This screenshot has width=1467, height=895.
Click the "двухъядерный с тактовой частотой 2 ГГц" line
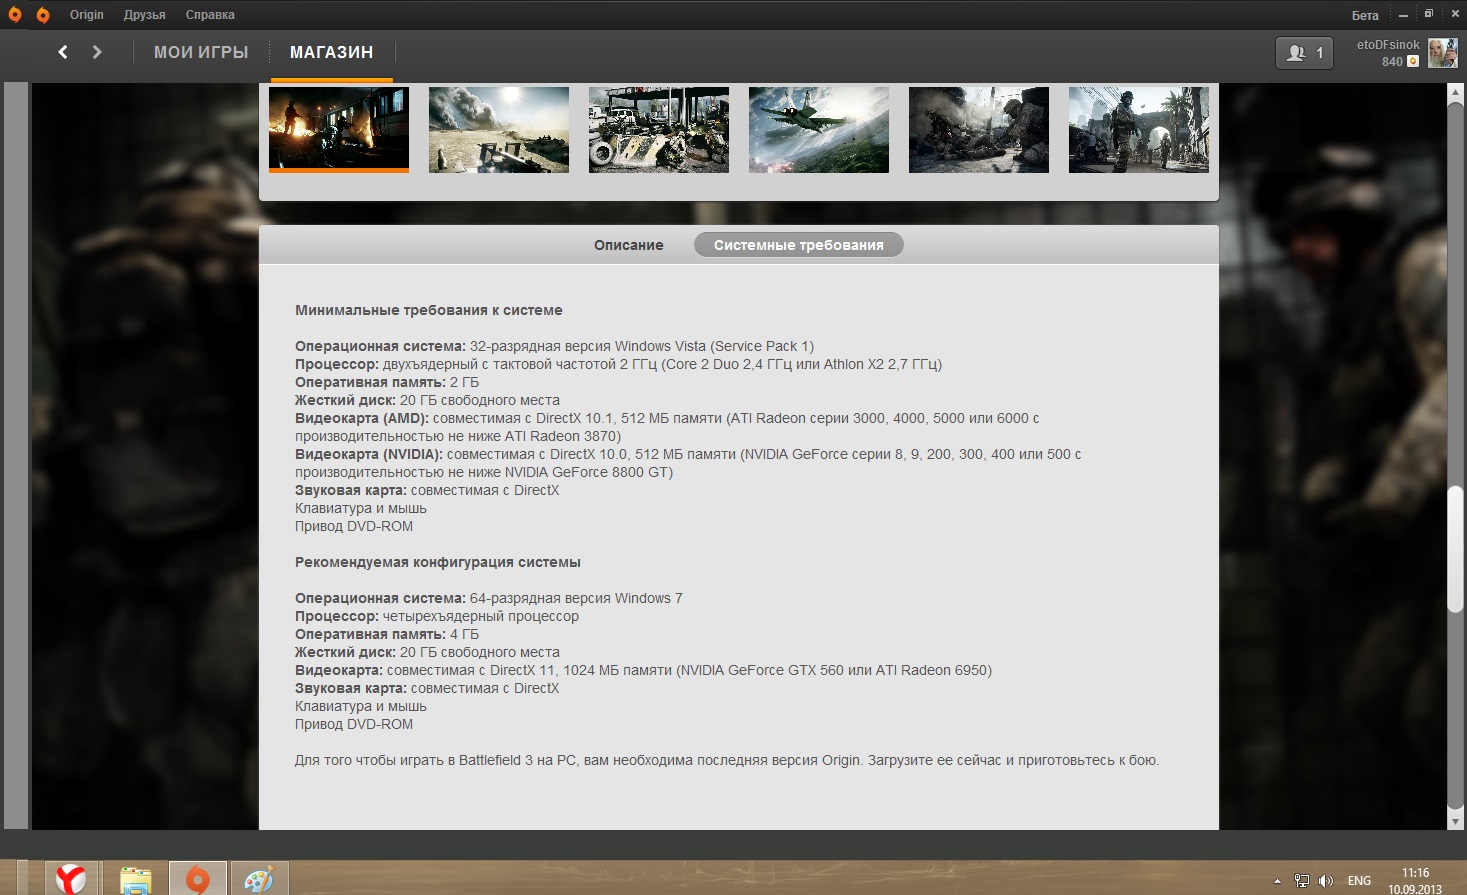[619, 364]
